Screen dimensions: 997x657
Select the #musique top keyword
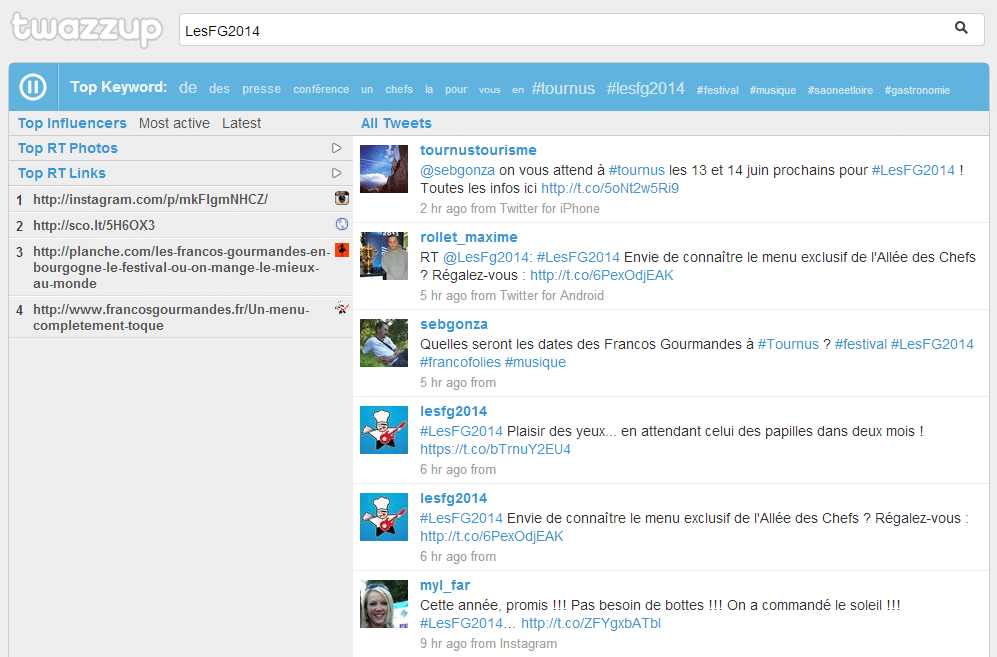coord(773,90)
